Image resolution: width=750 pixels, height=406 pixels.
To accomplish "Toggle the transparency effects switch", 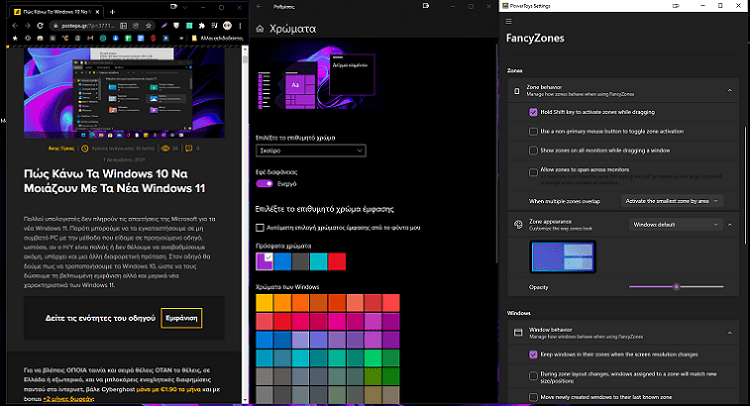I will pos(264,184).
